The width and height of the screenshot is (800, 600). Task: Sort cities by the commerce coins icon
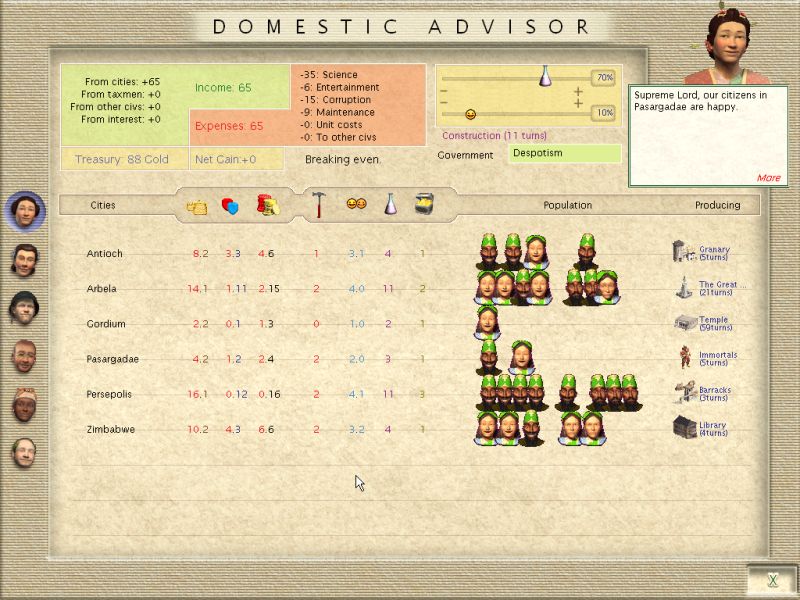tap(268, 205)
